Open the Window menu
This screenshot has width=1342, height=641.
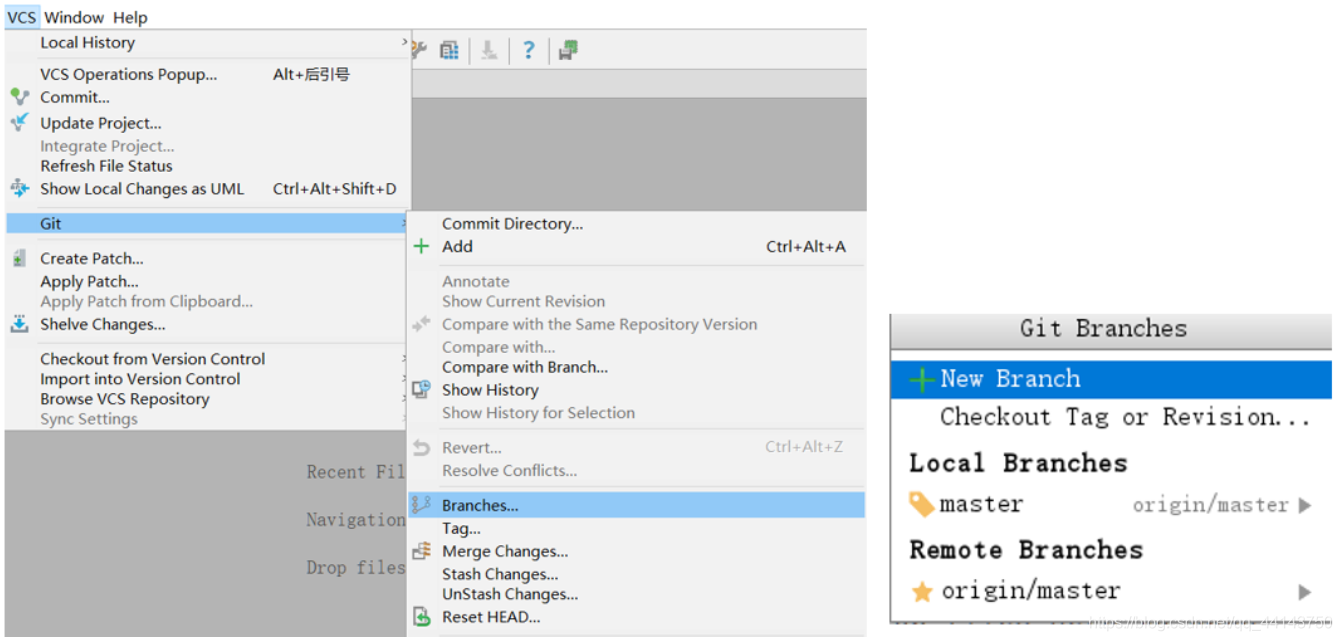click(74, 17)
